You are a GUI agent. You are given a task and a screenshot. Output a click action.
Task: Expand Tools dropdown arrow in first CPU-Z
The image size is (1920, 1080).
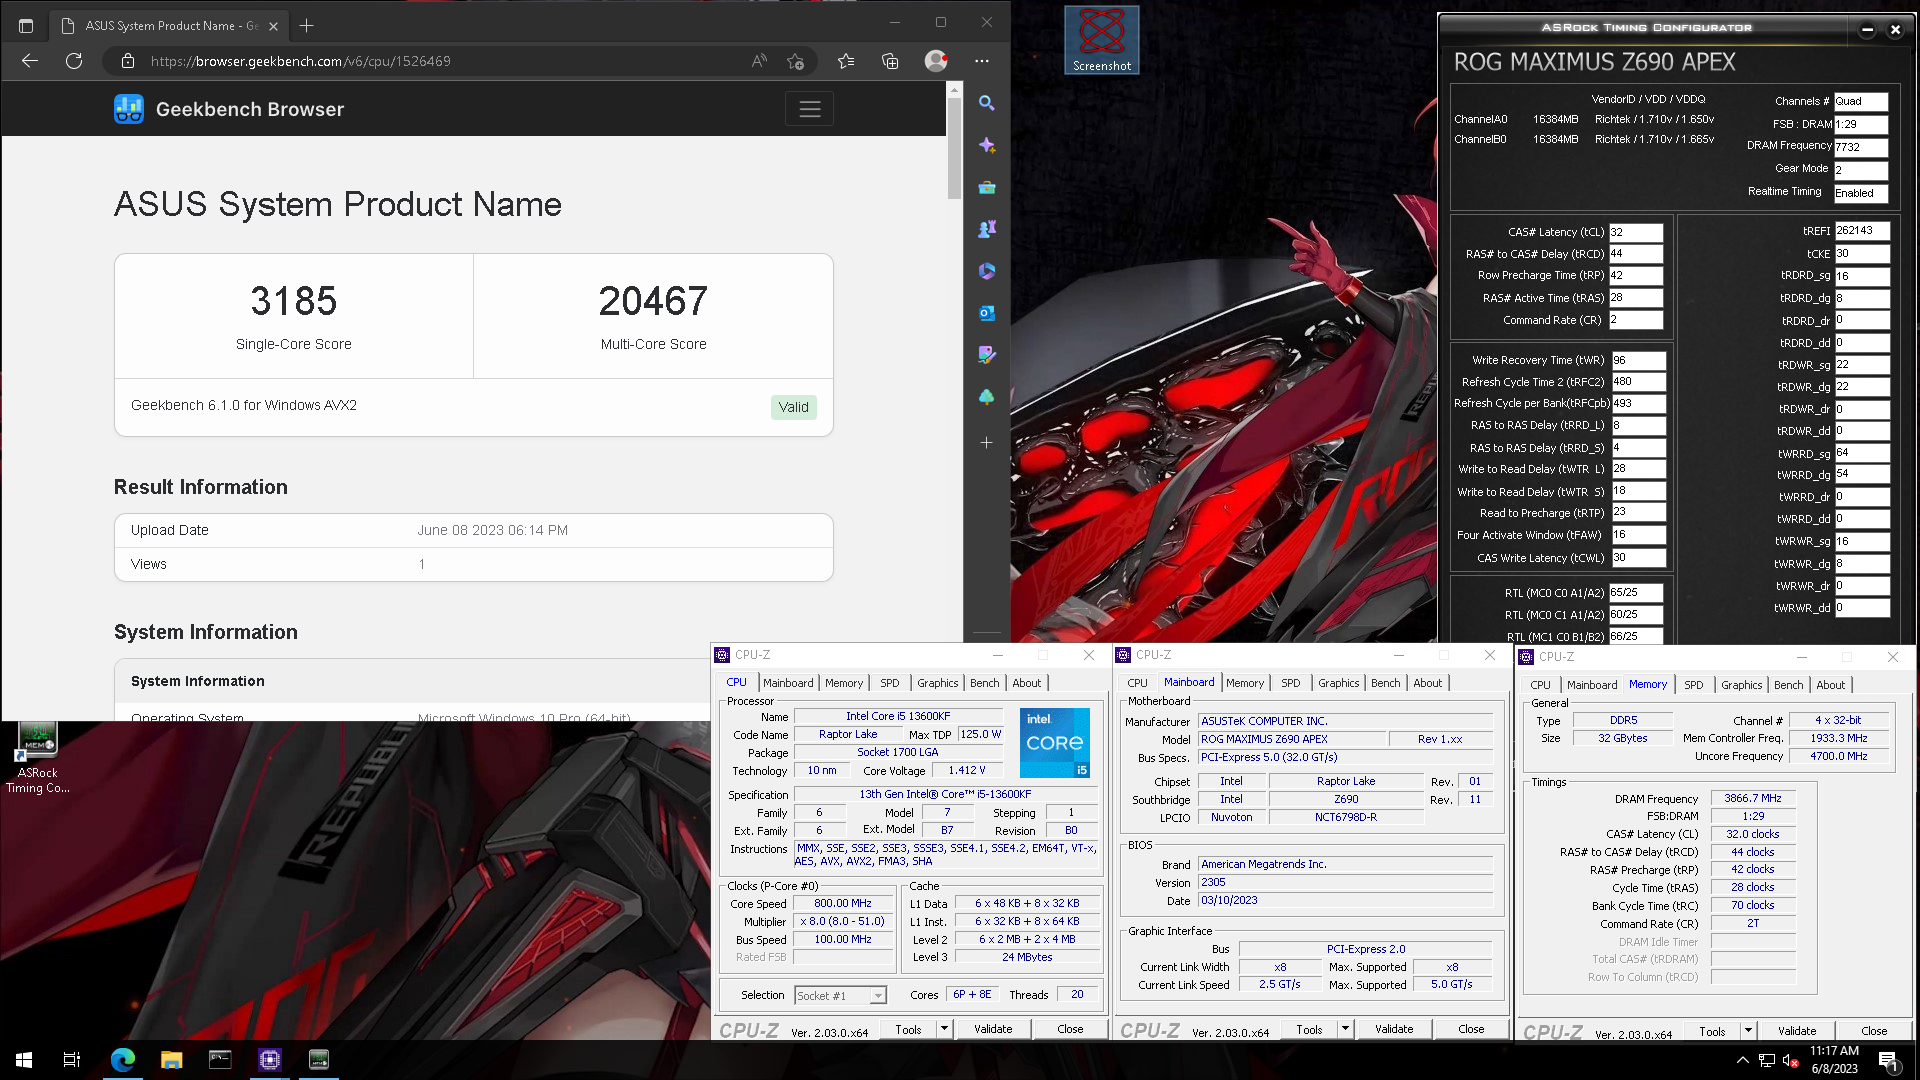(943, 1028)
